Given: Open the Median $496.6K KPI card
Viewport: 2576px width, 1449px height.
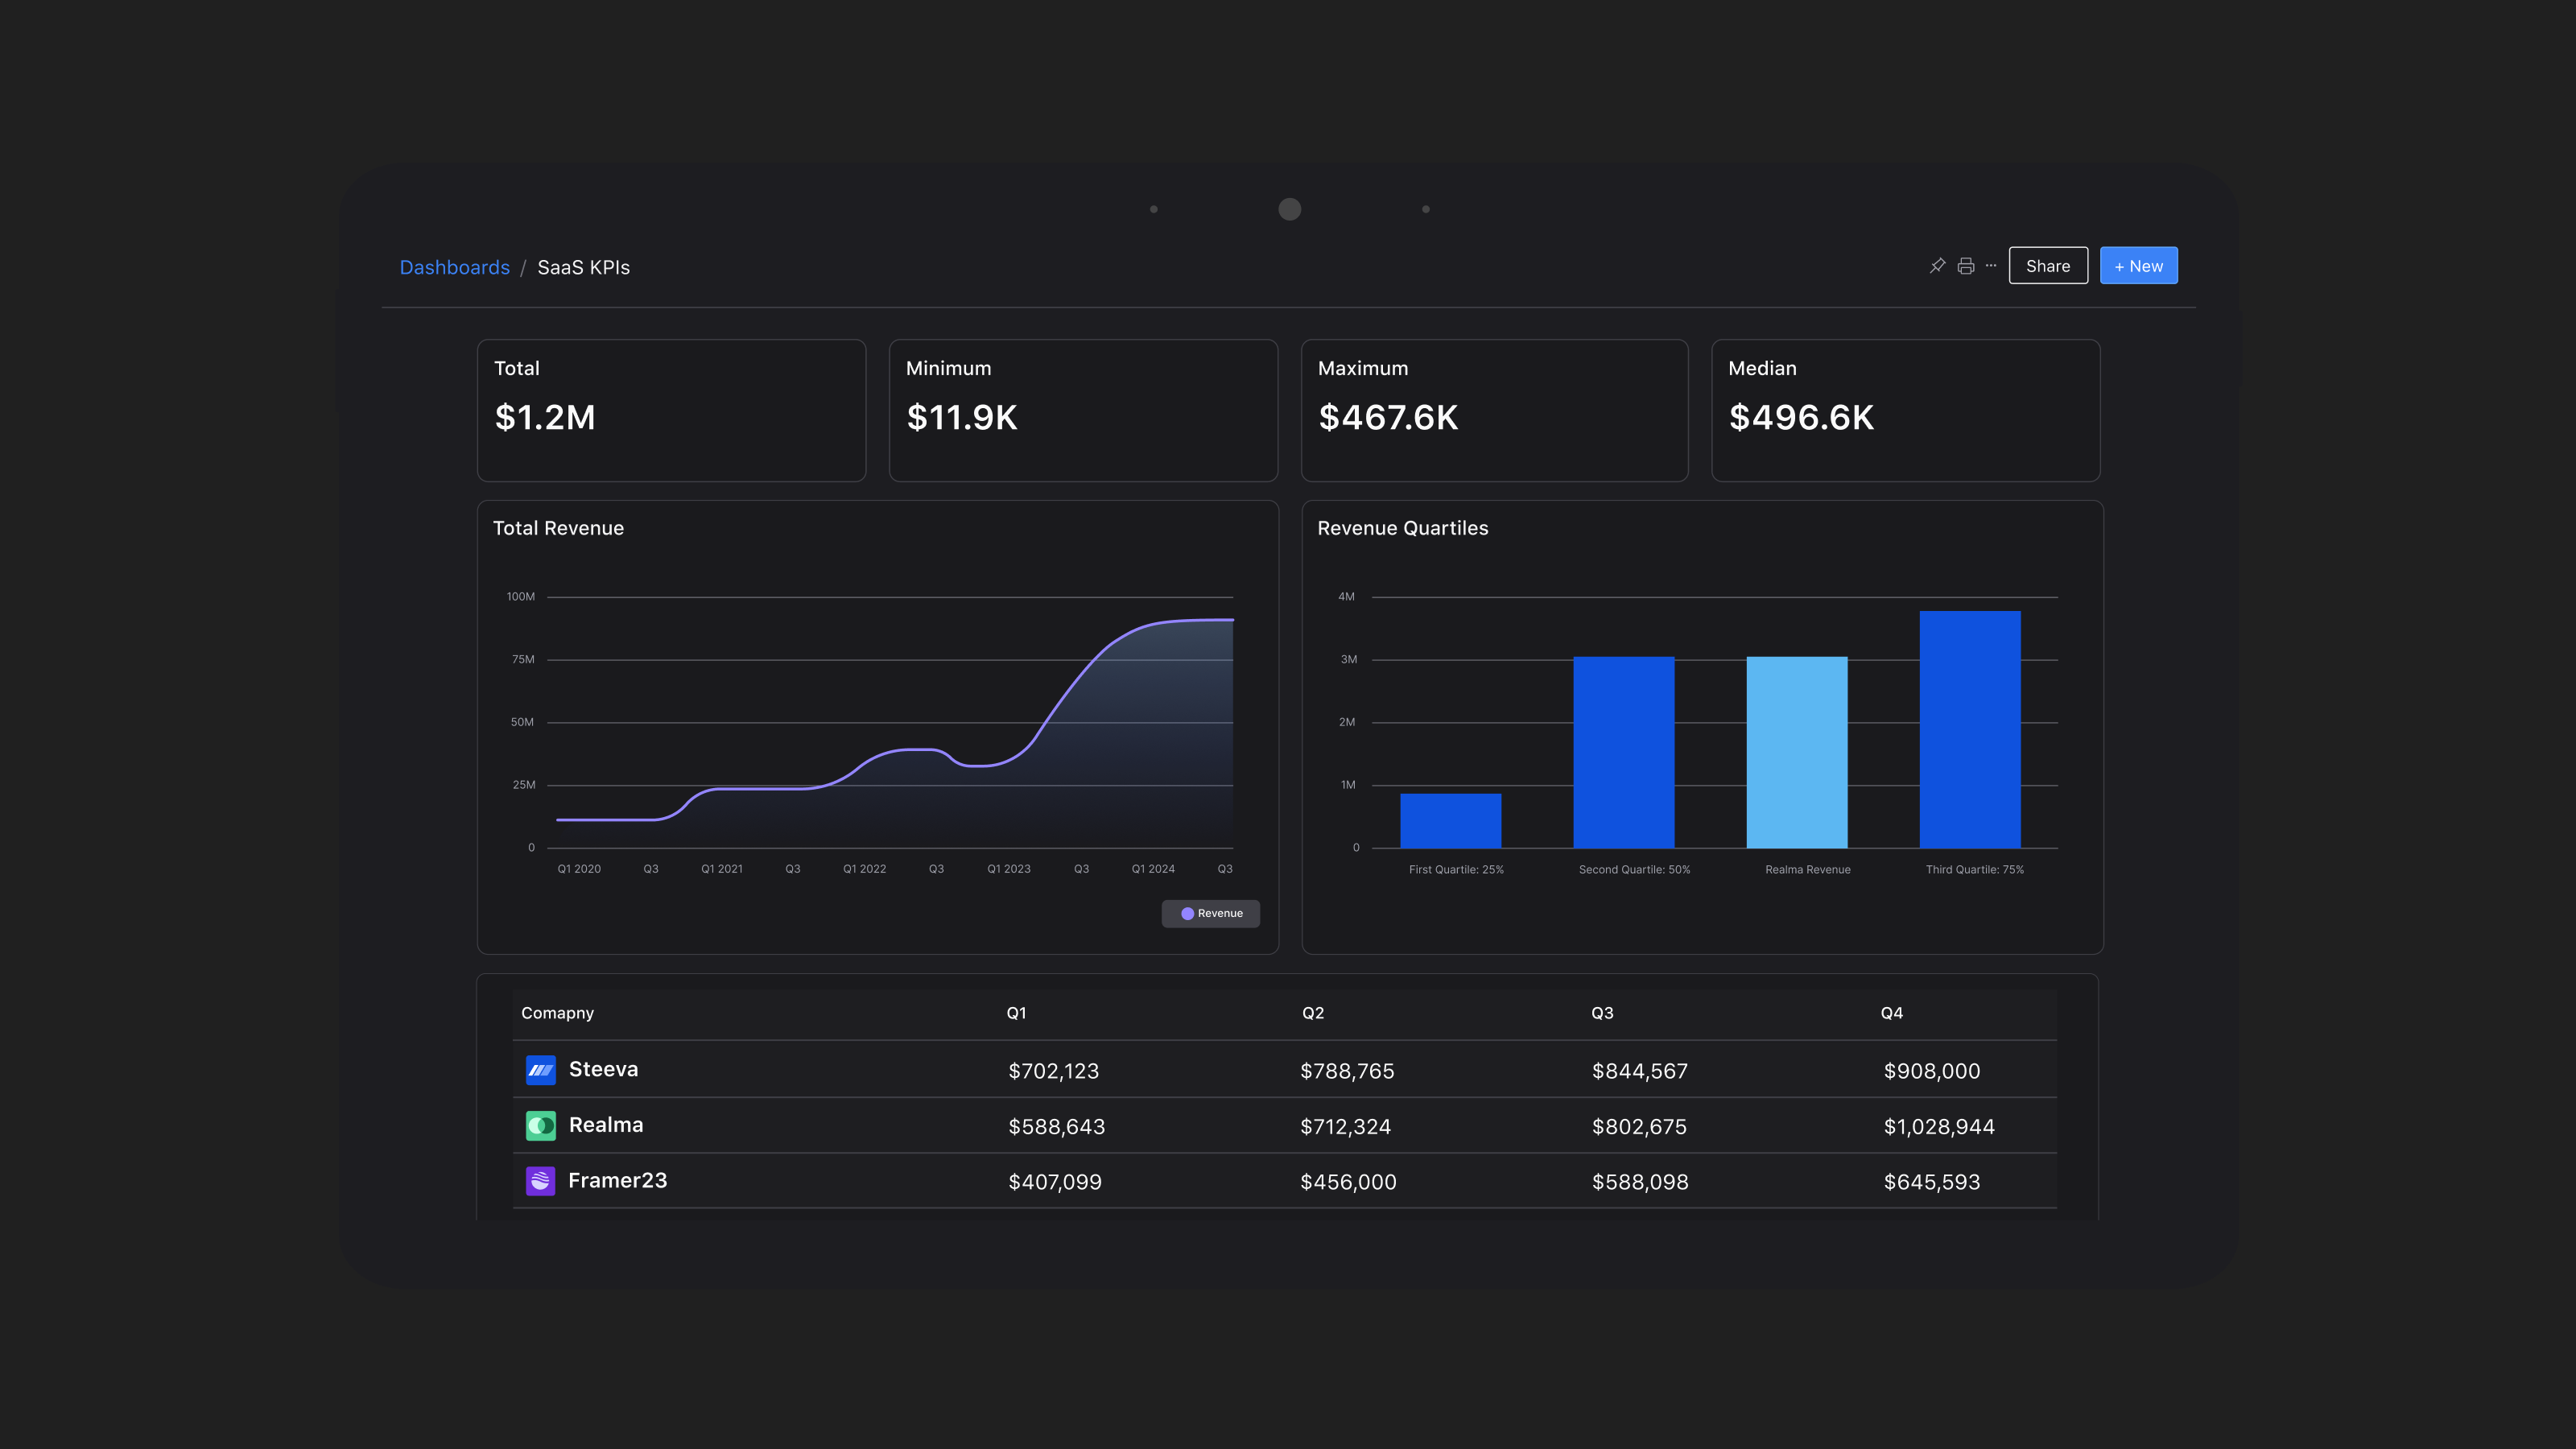Looking at the screenshot, I should 1905,410.
